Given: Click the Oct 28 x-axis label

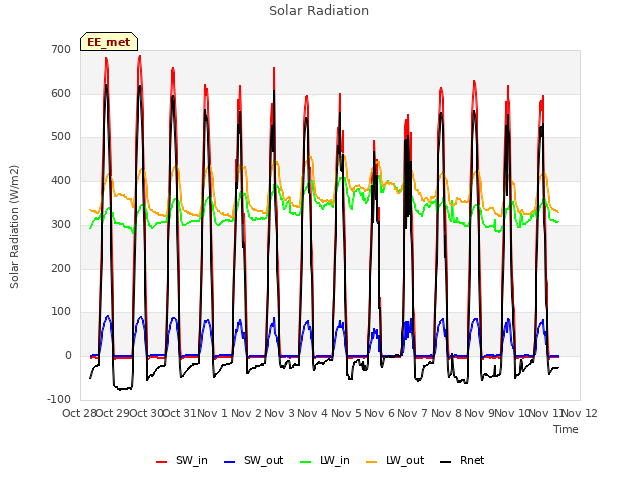Looking at the screenshot, I should [79, 413].
